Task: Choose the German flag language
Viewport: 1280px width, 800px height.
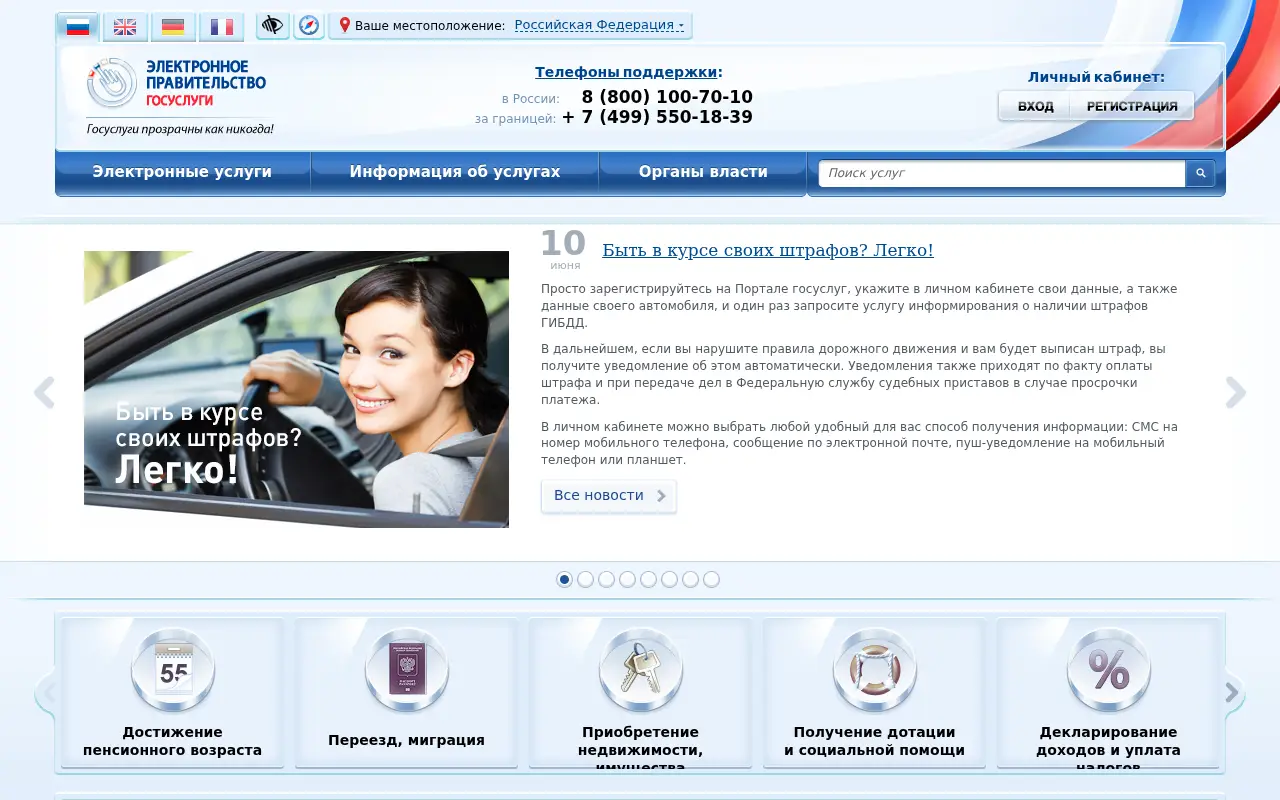Action: pyautogui.click(x=173, y=27)
